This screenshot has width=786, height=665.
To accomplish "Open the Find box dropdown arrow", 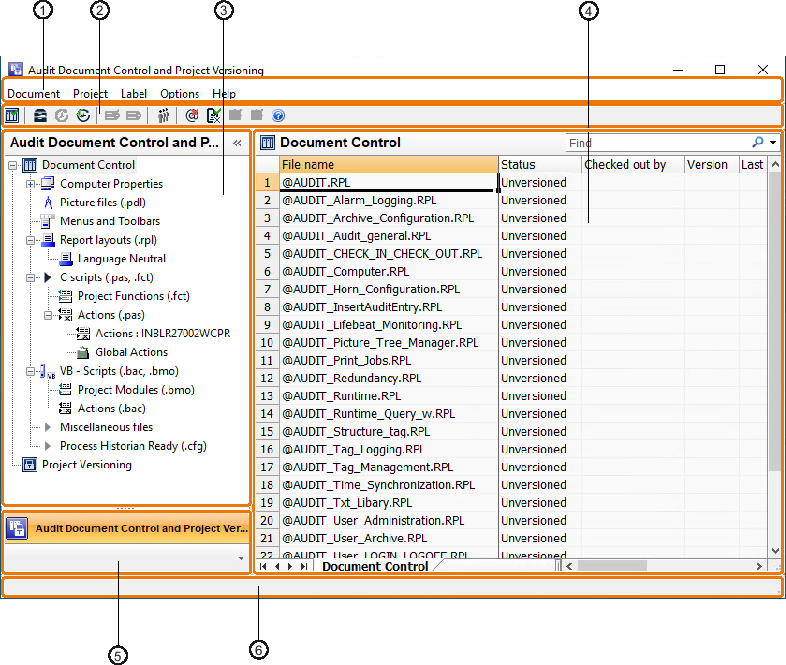I will click(773, 143).
